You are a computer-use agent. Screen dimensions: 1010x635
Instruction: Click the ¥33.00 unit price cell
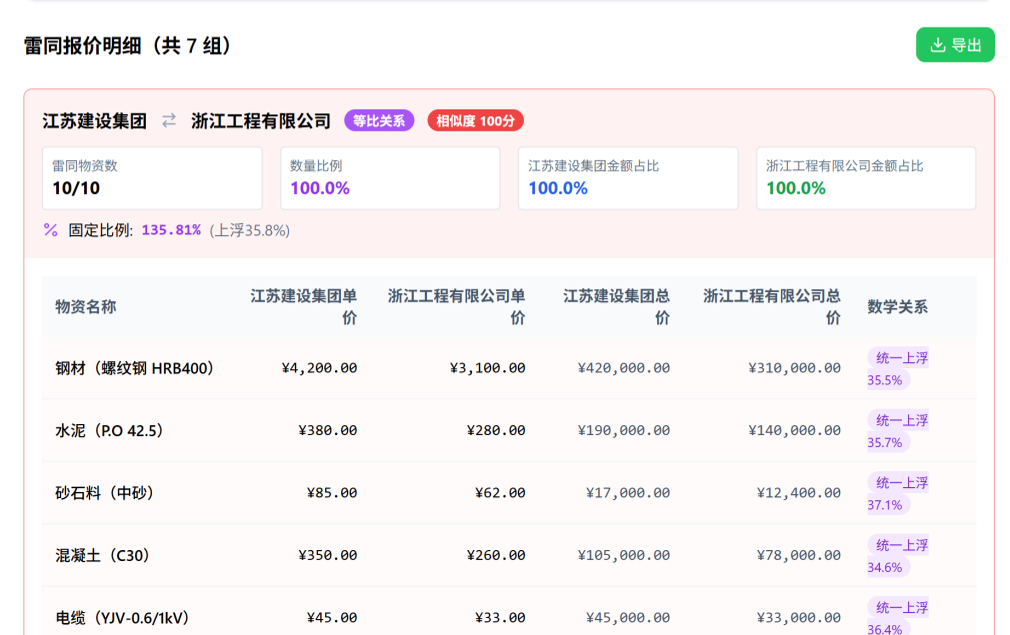[500, 618]
